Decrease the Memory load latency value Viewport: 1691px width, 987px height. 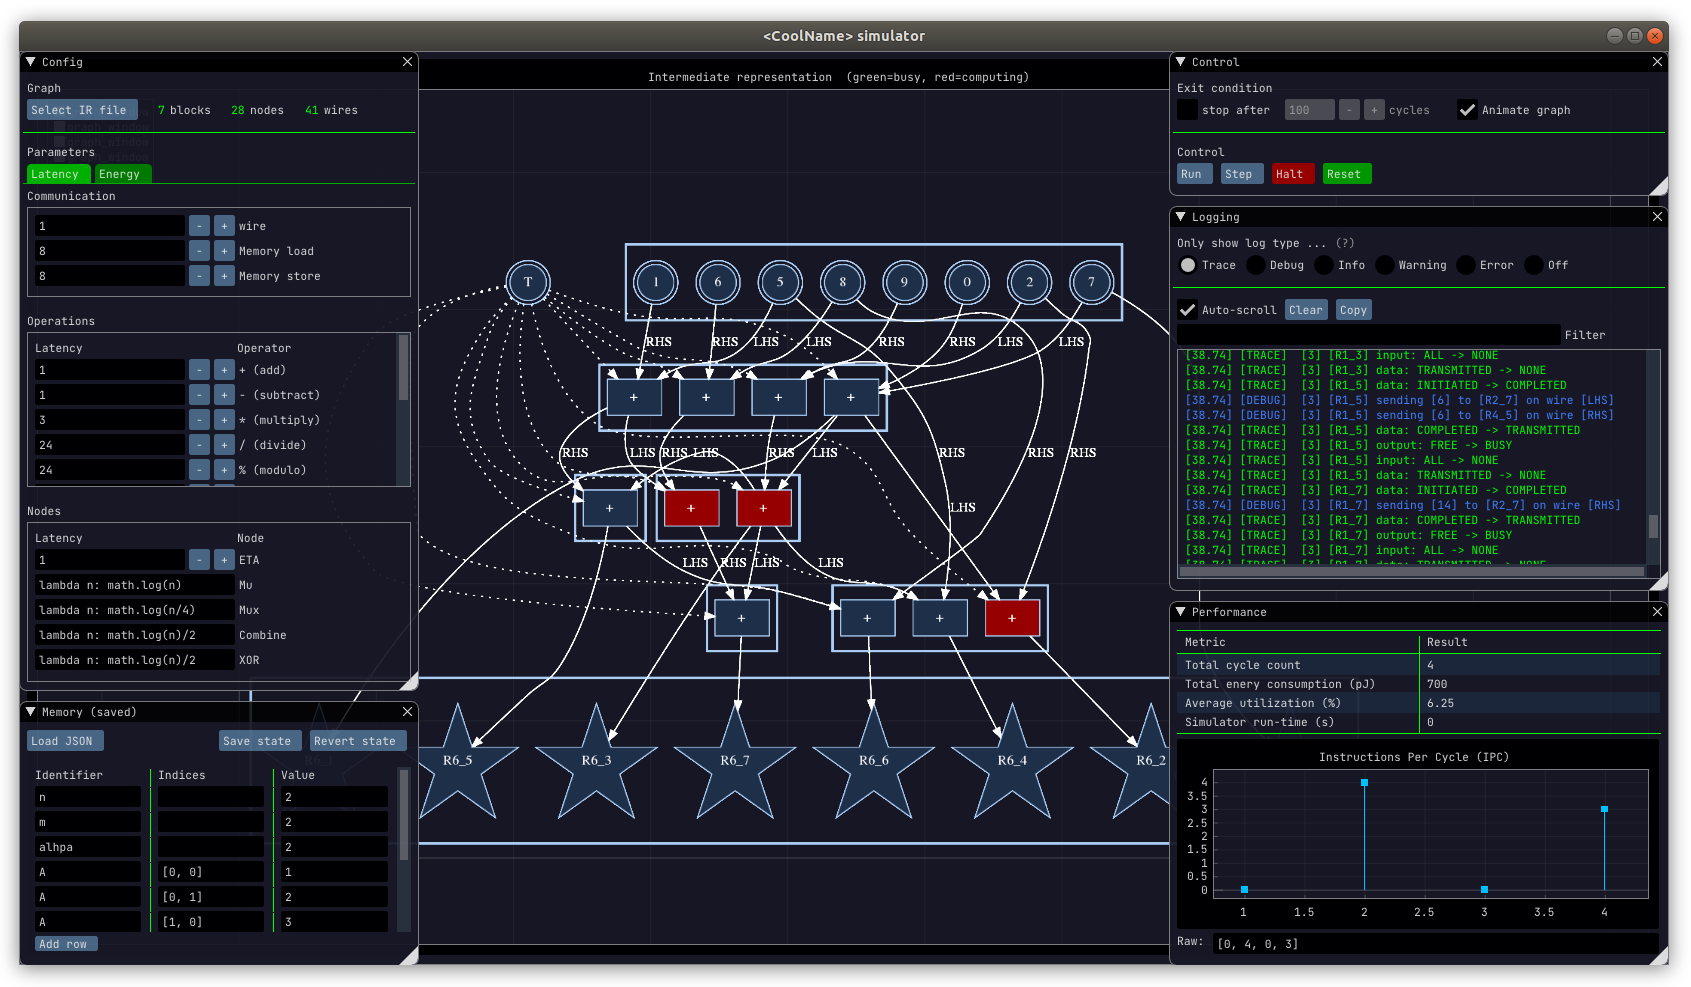pos(199,251)
